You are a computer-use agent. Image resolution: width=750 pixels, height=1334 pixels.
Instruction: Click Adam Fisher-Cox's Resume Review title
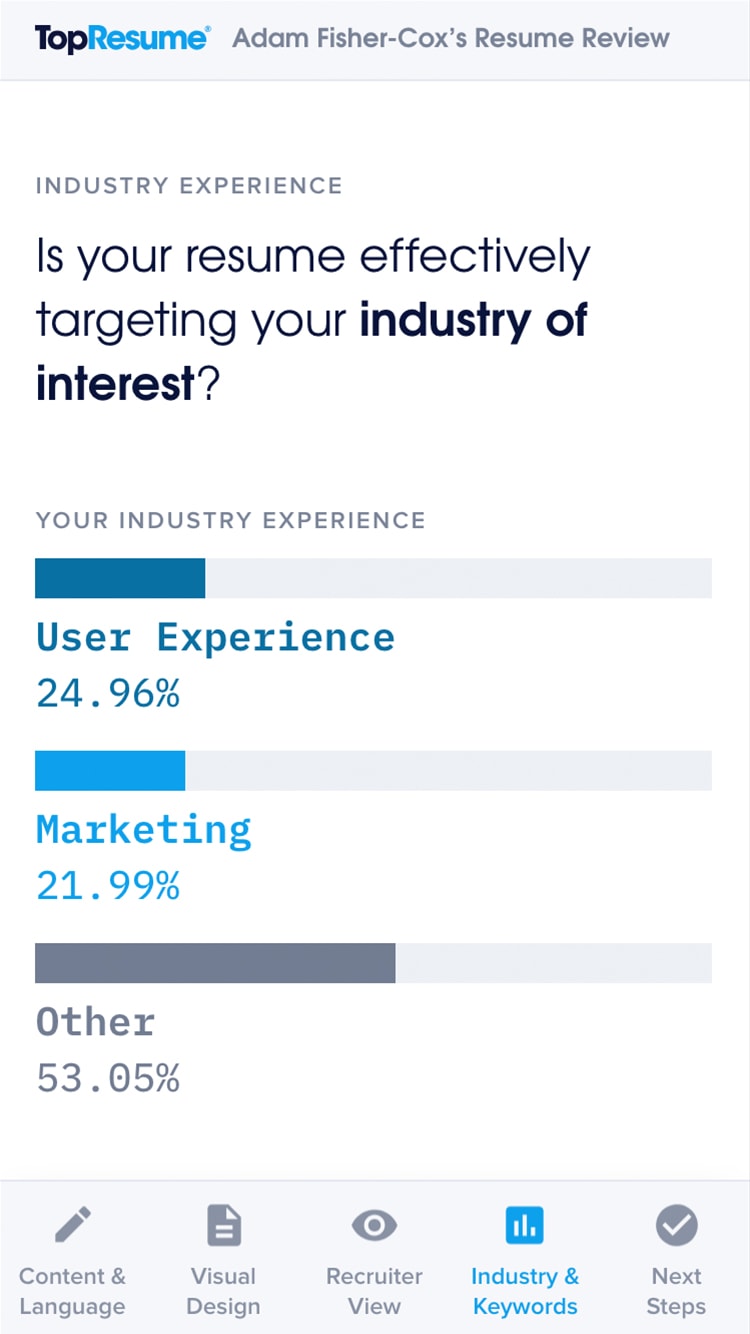451,39
